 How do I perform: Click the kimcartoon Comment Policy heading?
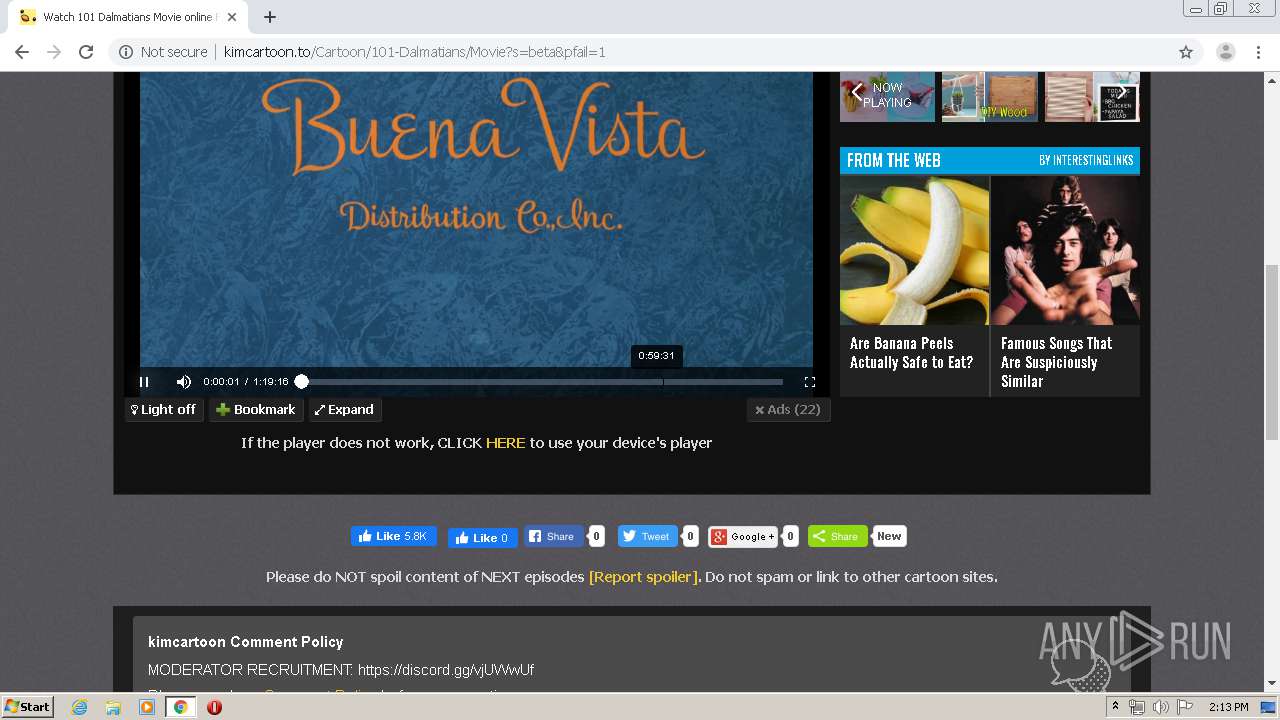tap(246, 642)
